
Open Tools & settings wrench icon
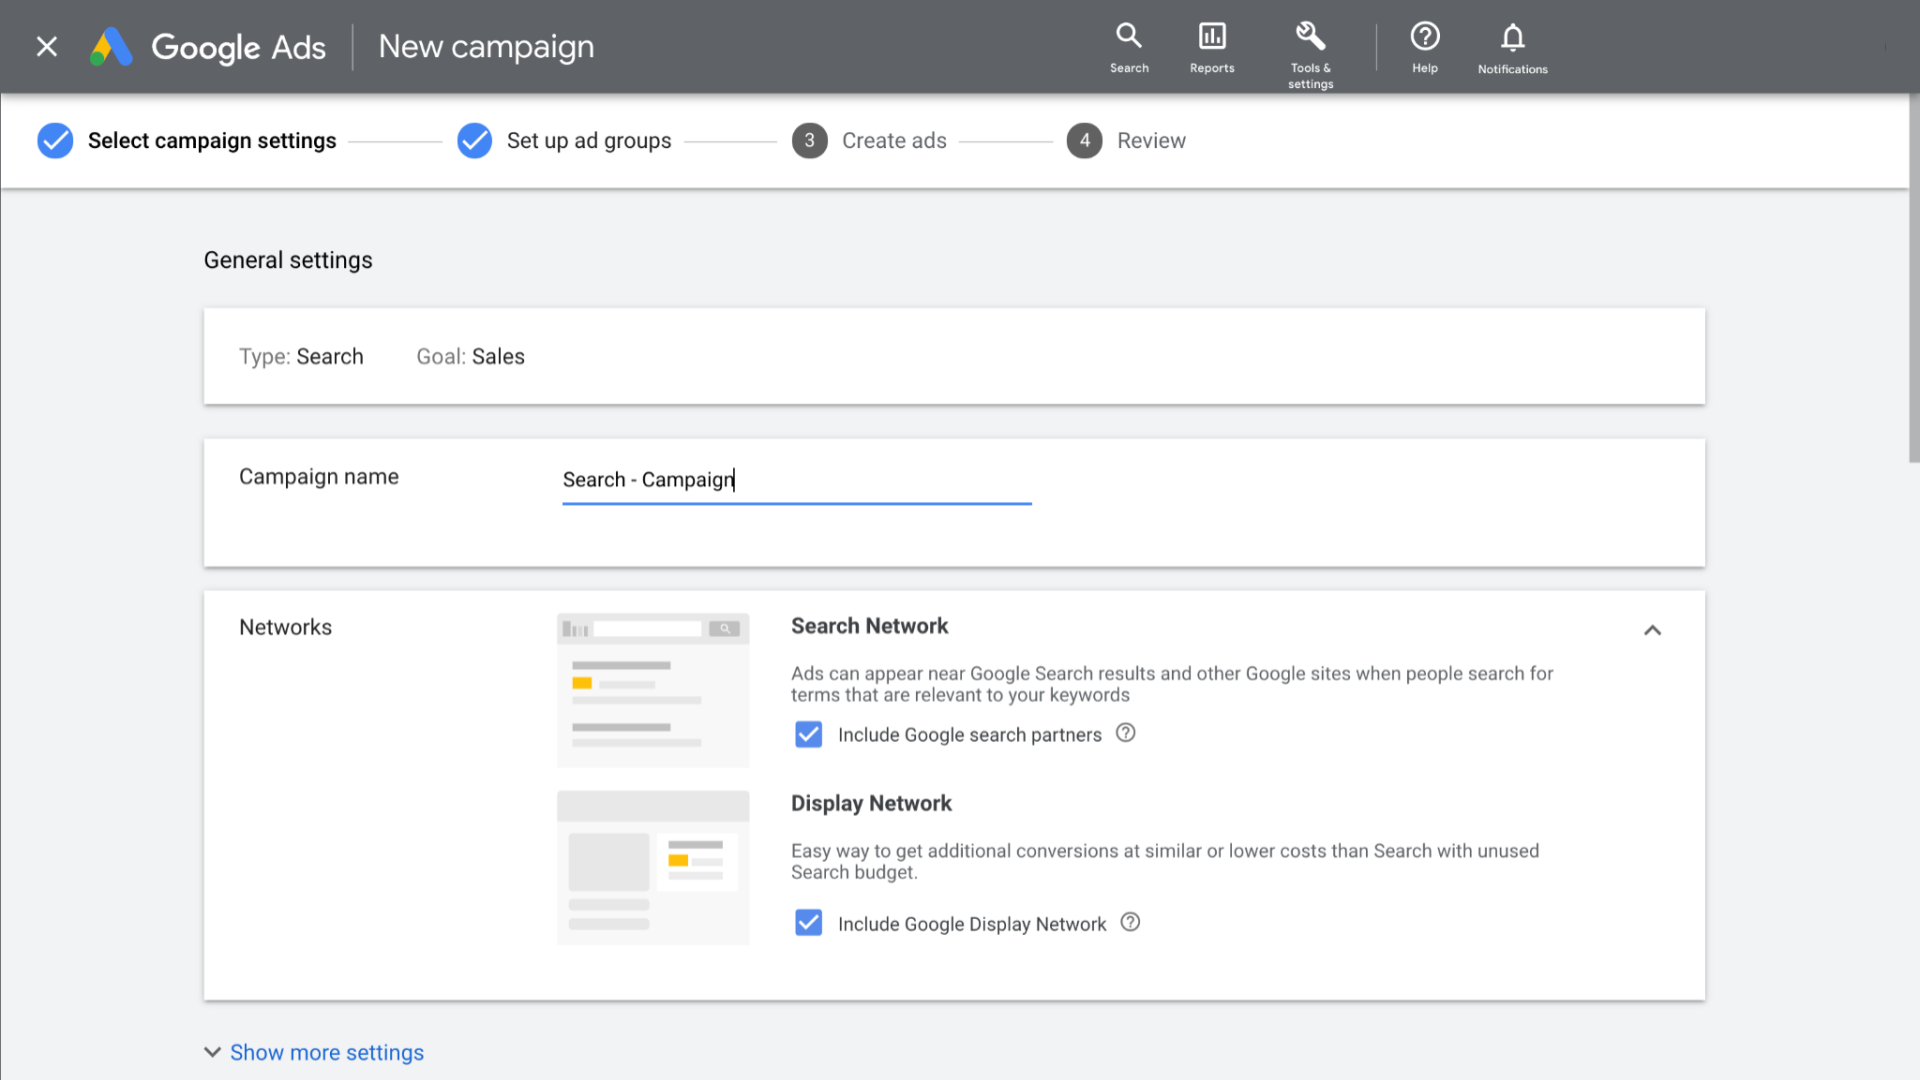click(x=1310, y=37)
